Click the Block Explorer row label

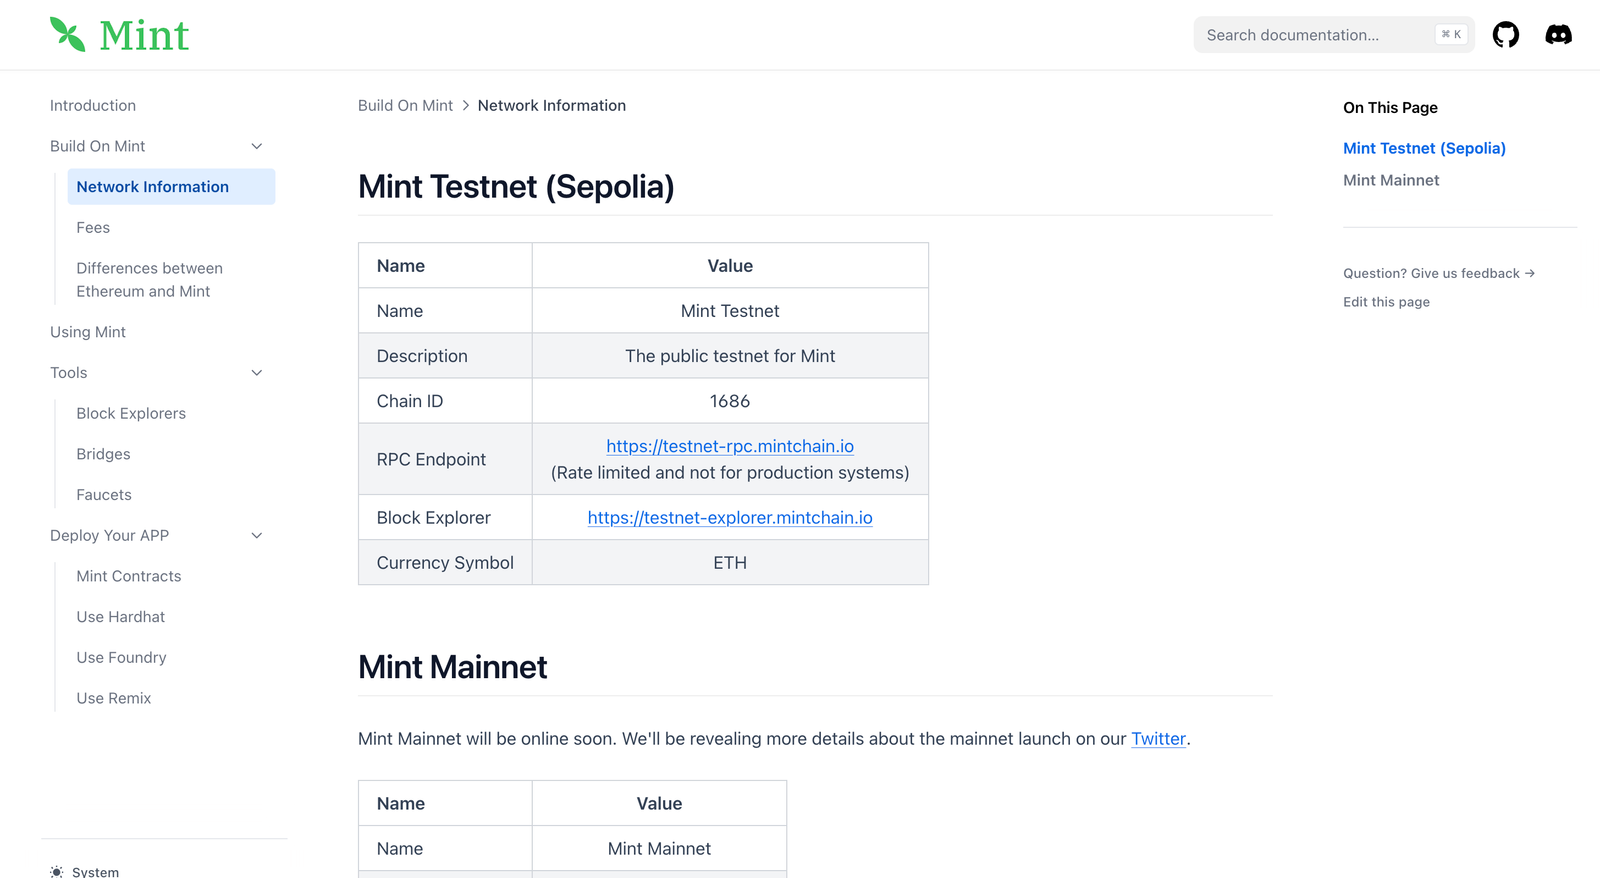(434, 518)
